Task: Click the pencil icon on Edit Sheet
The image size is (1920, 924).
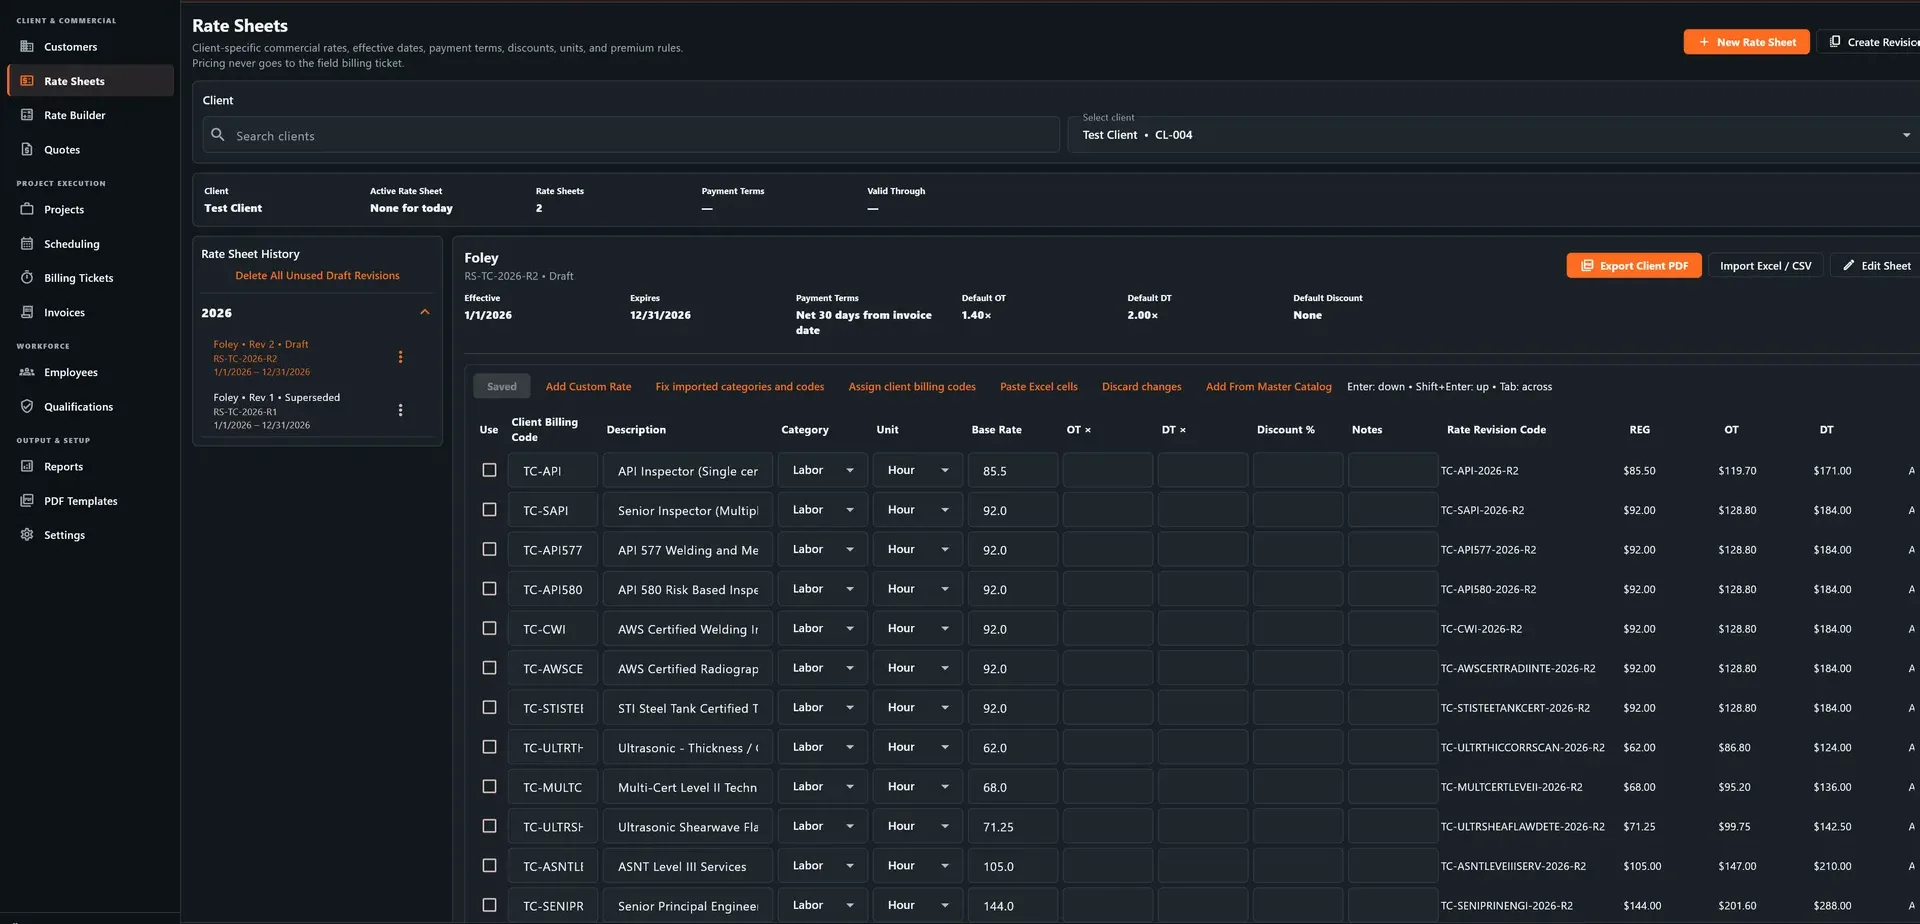Action: tap(1849, 266)
